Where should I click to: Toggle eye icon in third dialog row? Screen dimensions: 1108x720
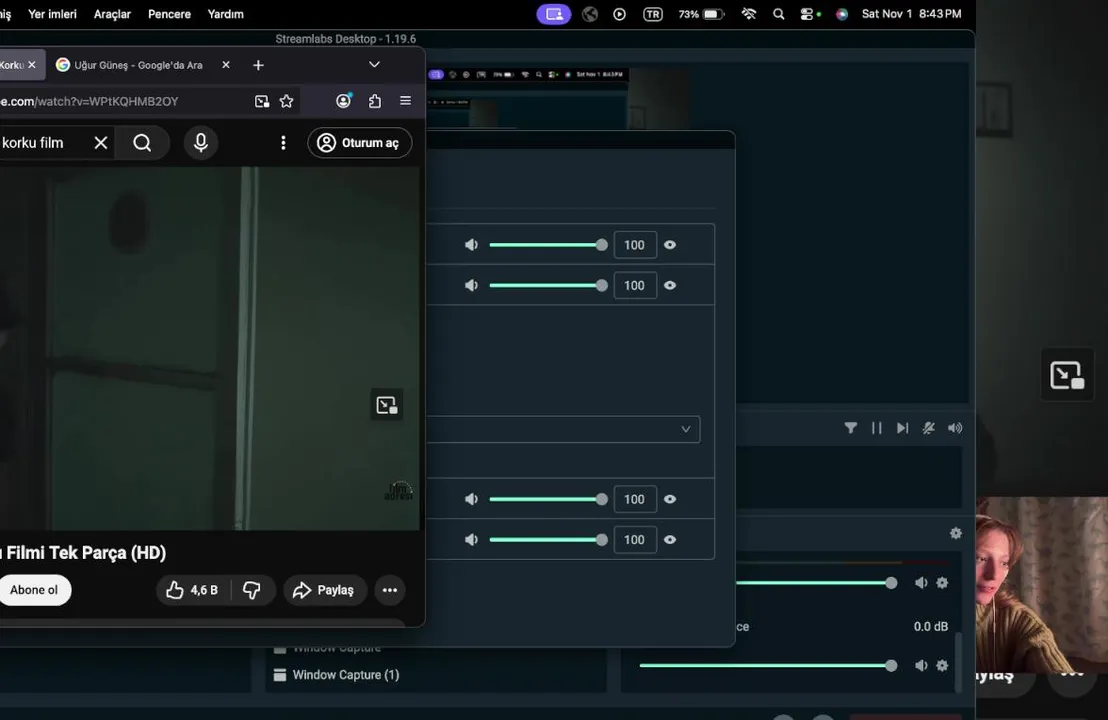[670, 500]
